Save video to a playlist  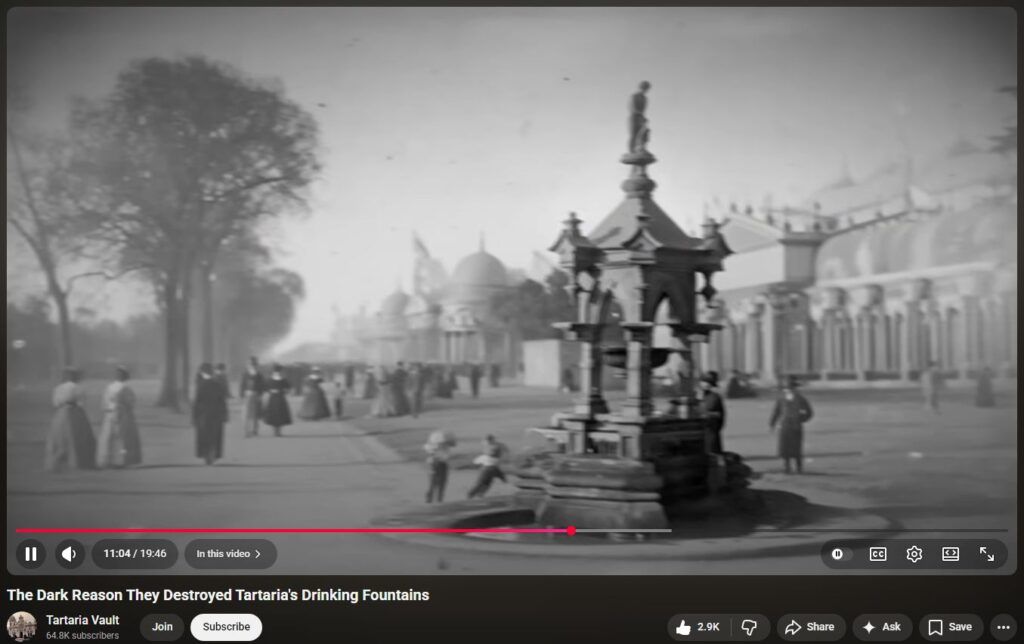(x=950, y=627)
